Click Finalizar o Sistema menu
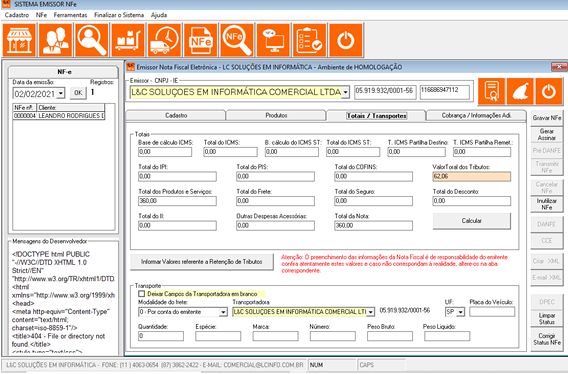Screen dimensions: 568x374 [x=119, y=15]
